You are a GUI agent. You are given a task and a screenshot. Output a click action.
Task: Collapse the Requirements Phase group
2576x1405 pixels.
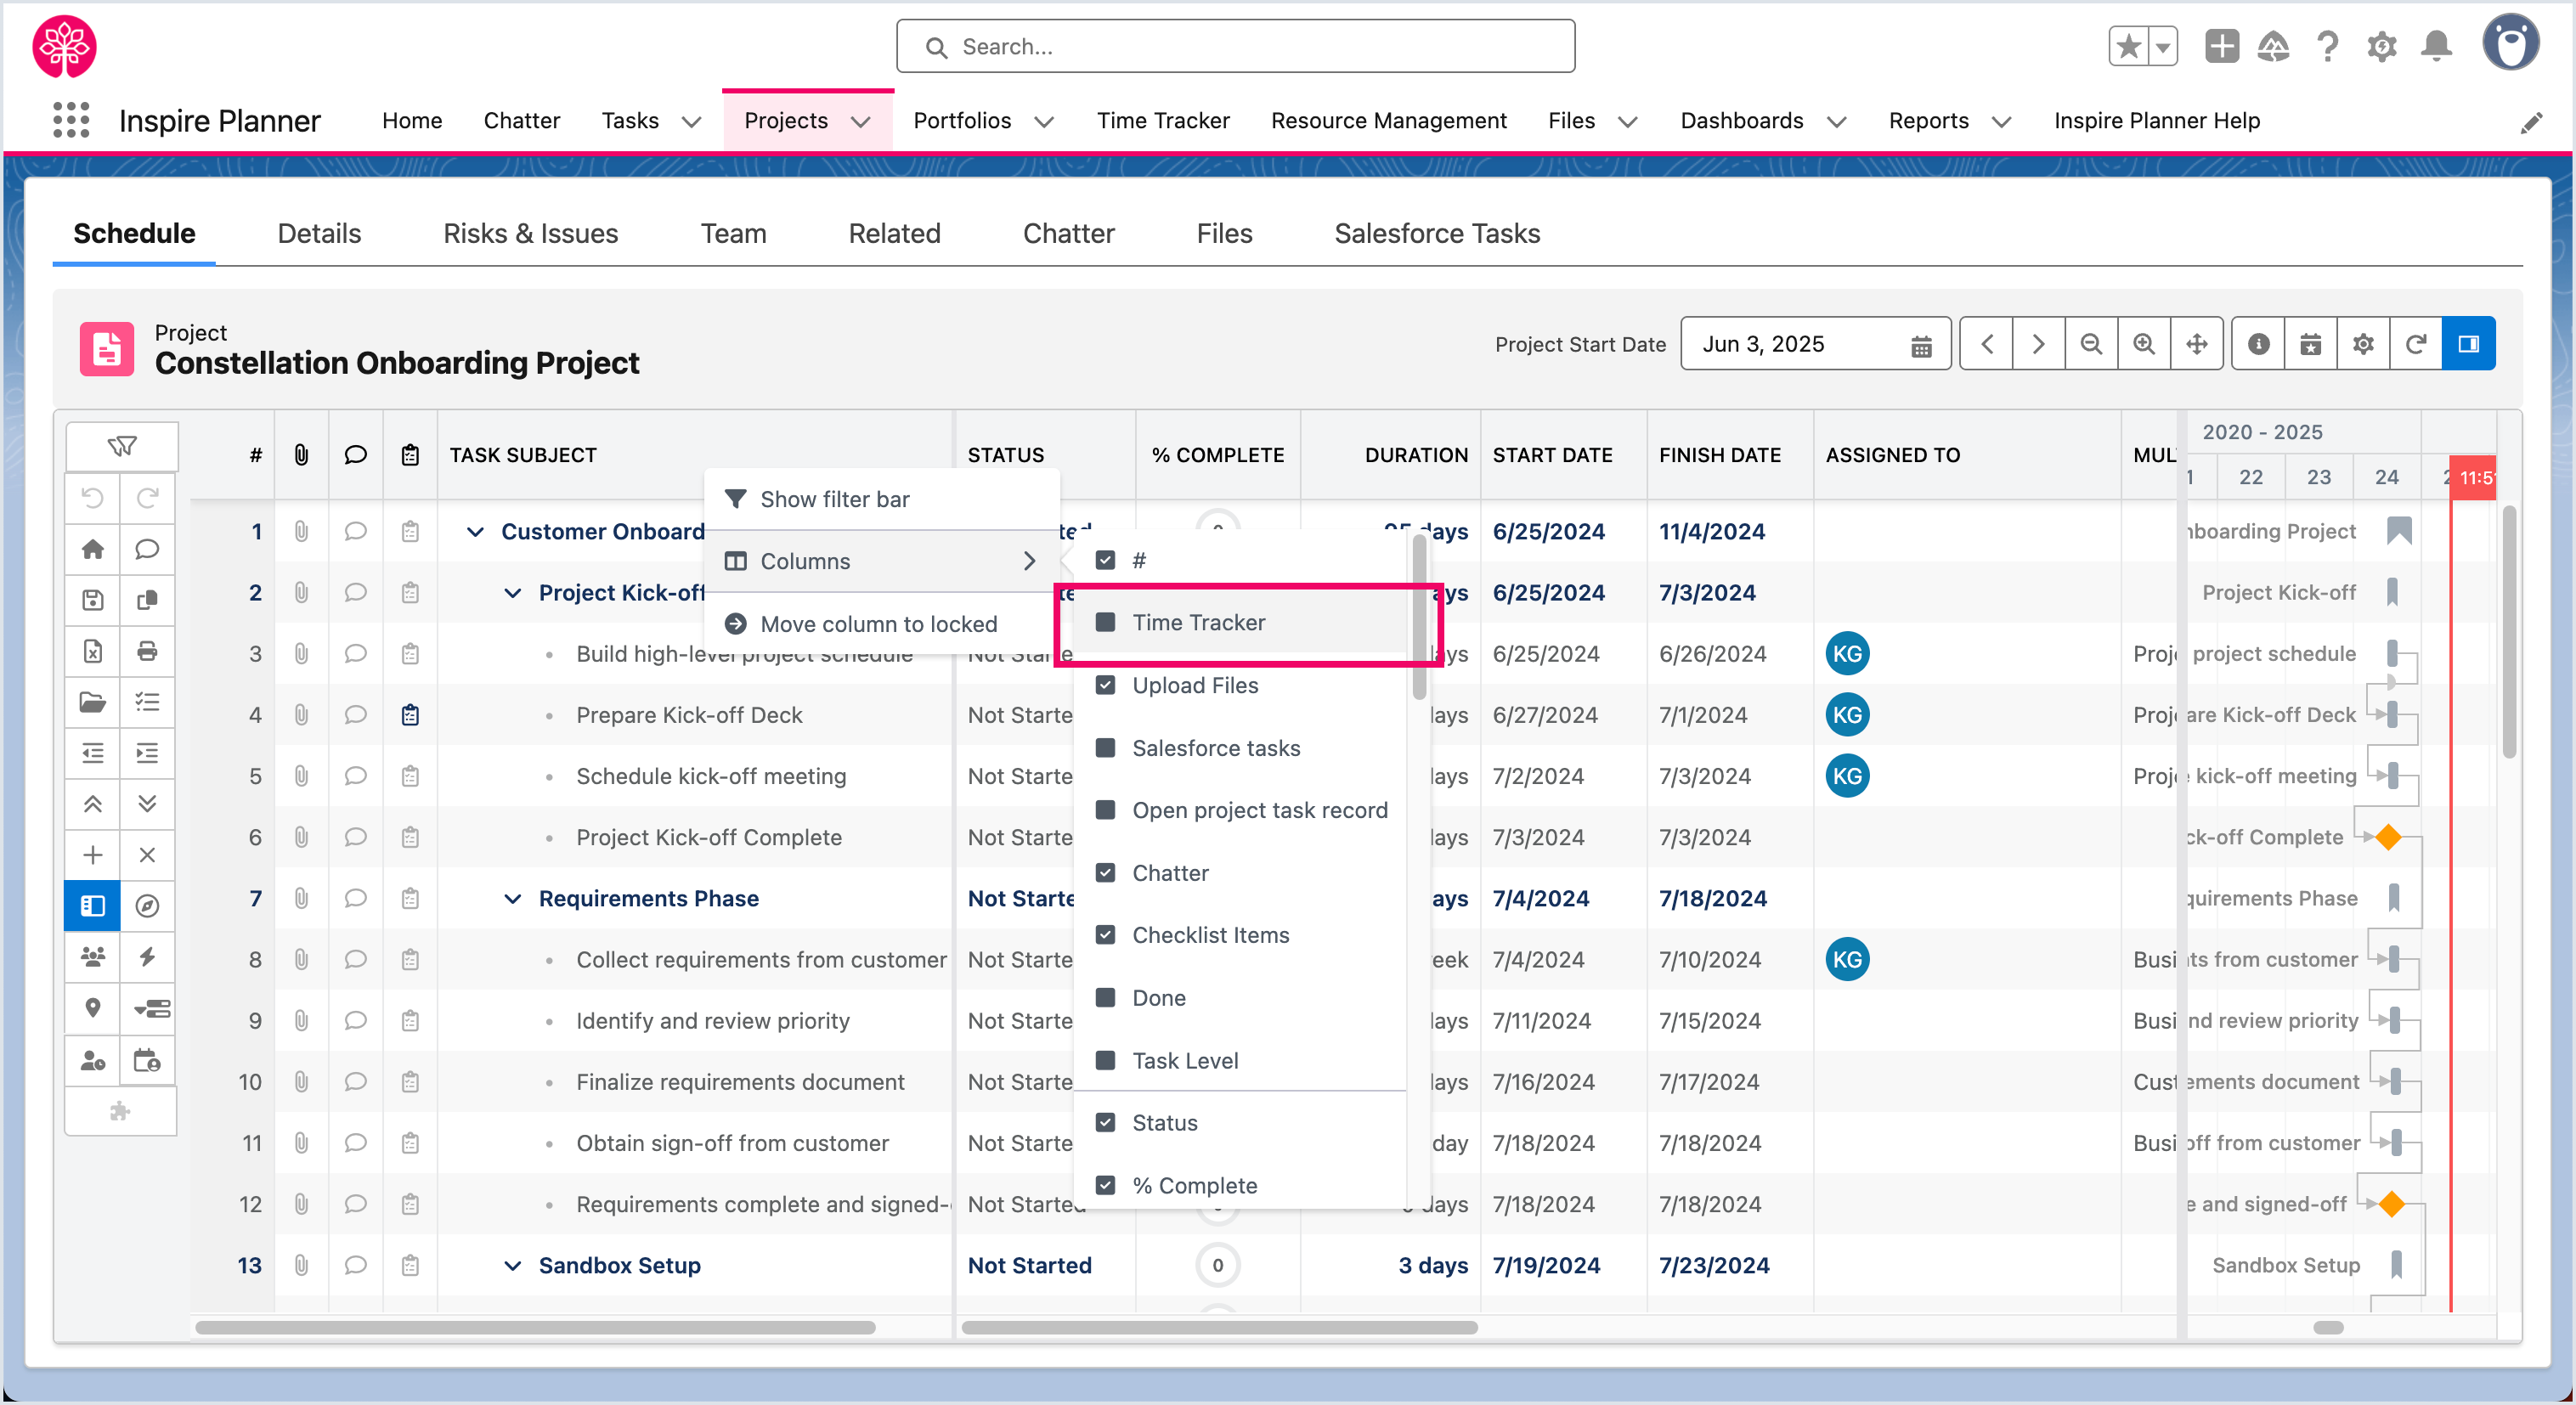513,899
